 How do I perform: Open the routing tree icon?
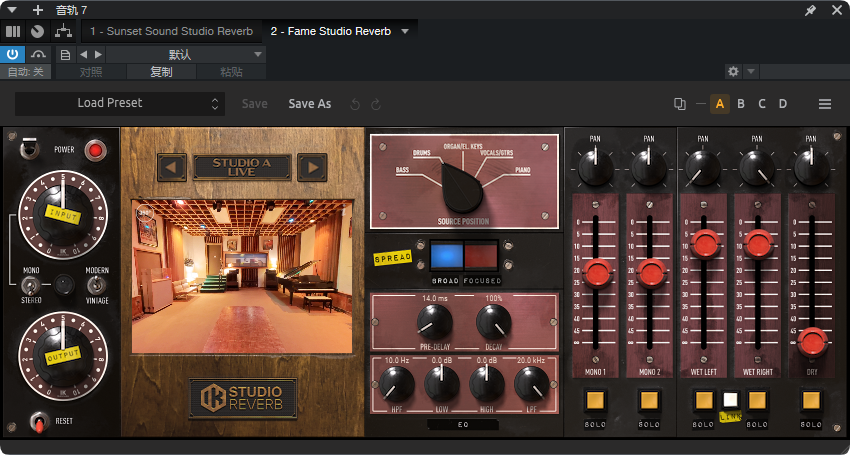tap(63, 31)
